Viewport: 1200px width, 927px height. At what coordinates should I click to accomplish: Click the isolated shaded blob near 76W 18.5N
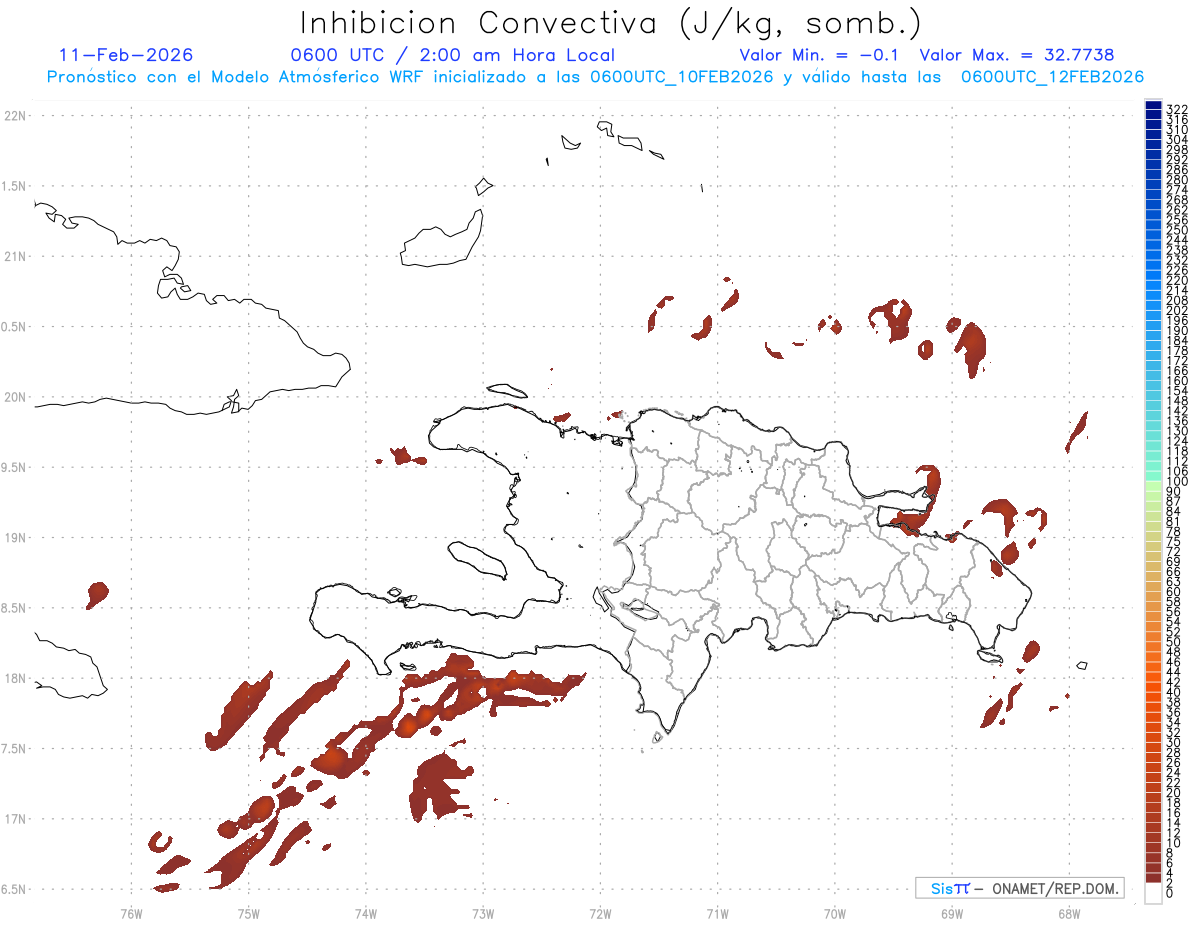point(96,594)
